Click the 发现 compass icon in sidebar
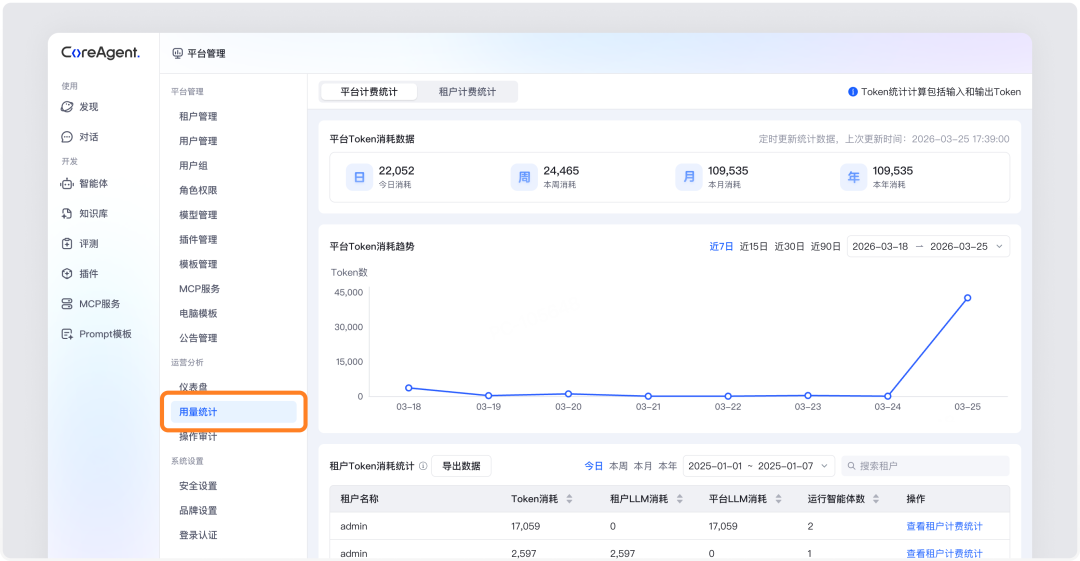 pyautogui.click(x=67, y=107)
